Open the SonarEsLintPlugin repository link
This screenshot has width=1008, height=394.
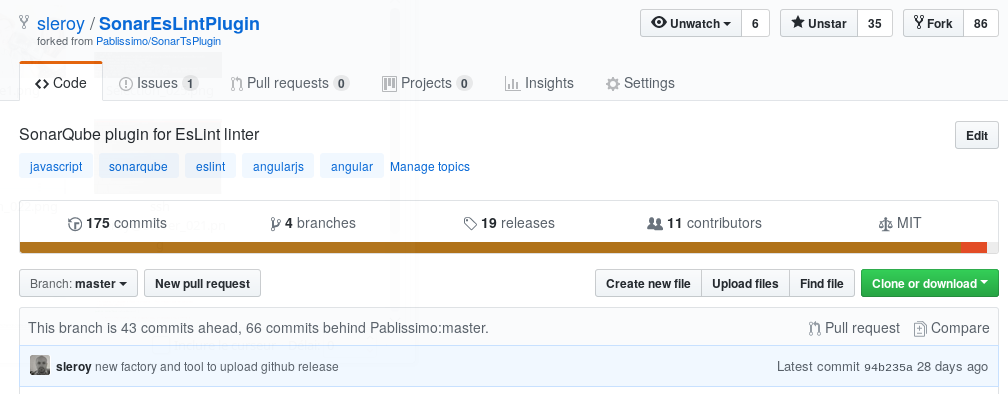pyautogui.click(x=179, y=24)
